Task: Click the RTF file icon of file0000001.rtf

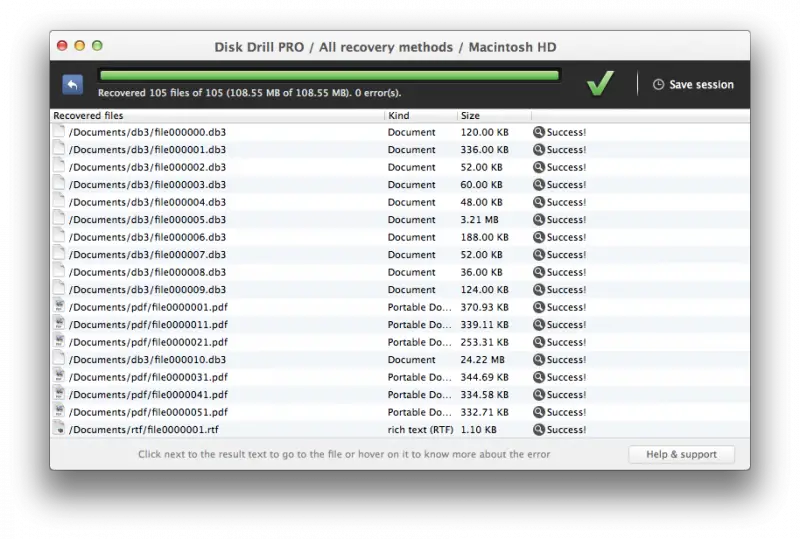Action: (x=59, y=429)
